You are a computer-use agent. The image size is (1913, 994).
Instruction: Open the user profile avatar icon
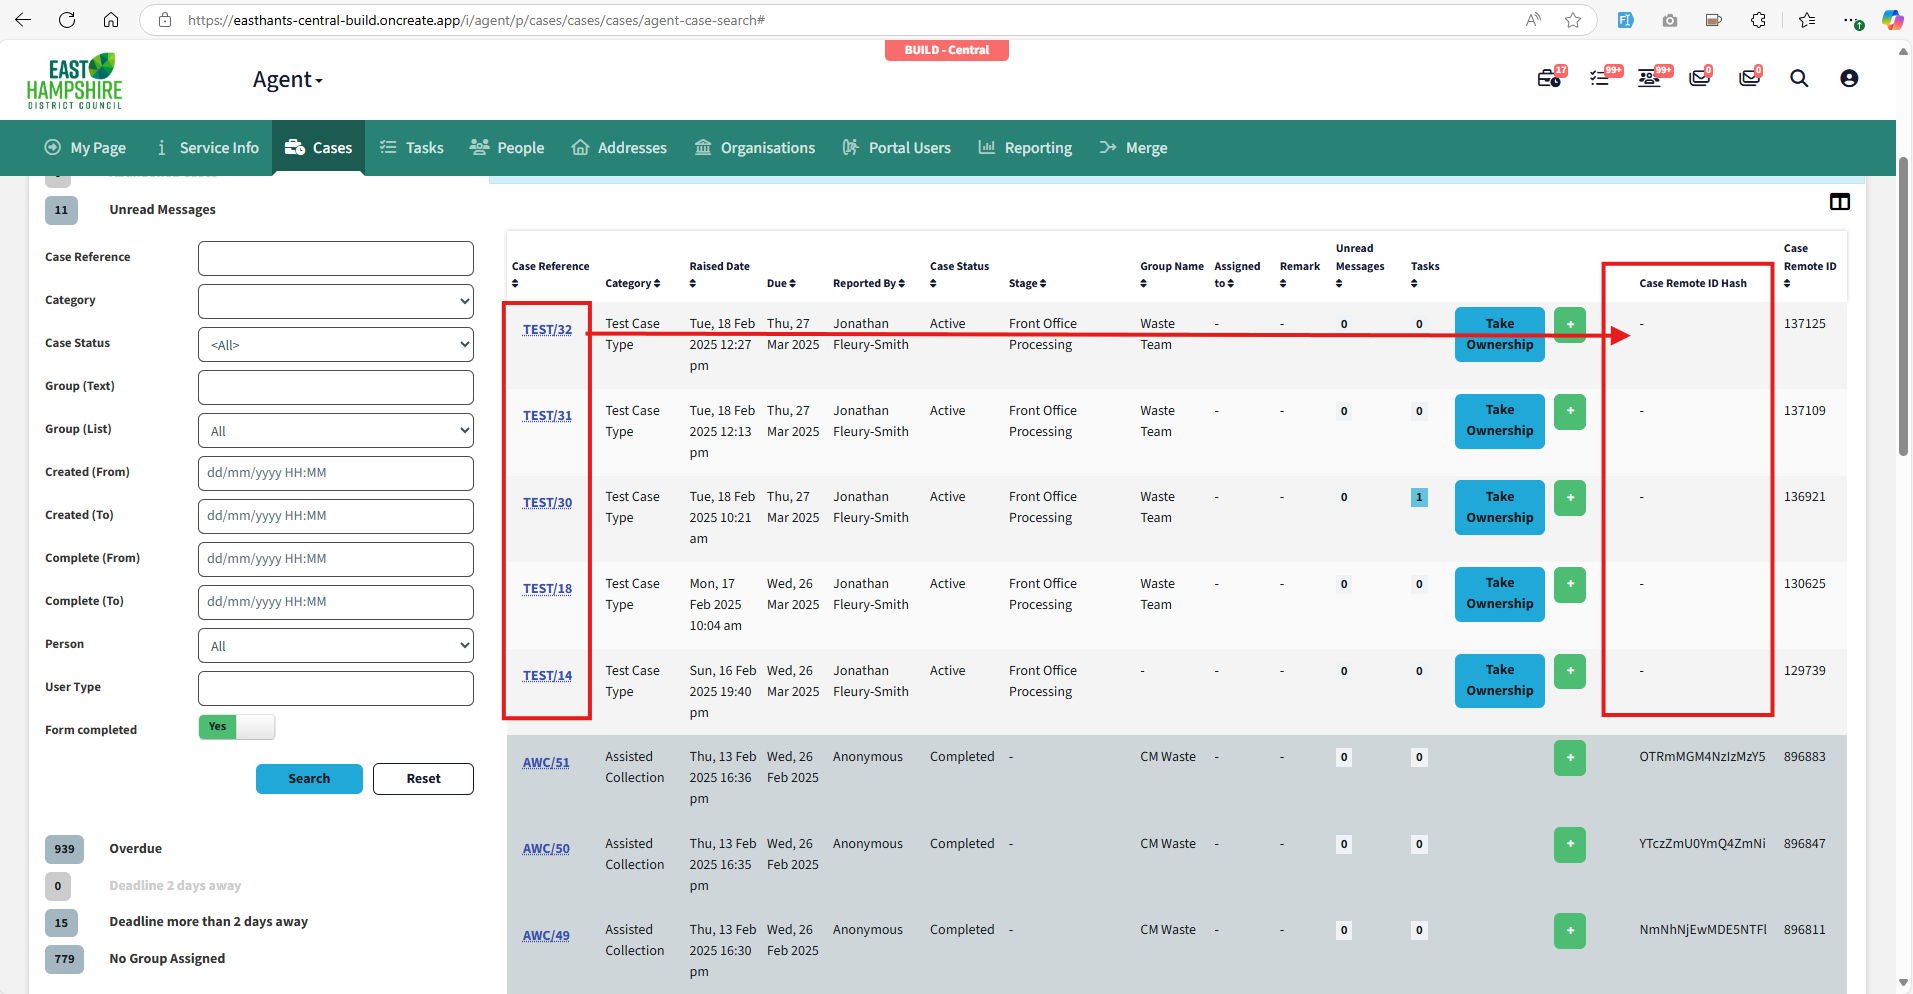pyautogui.click(x=1849, y=78)
